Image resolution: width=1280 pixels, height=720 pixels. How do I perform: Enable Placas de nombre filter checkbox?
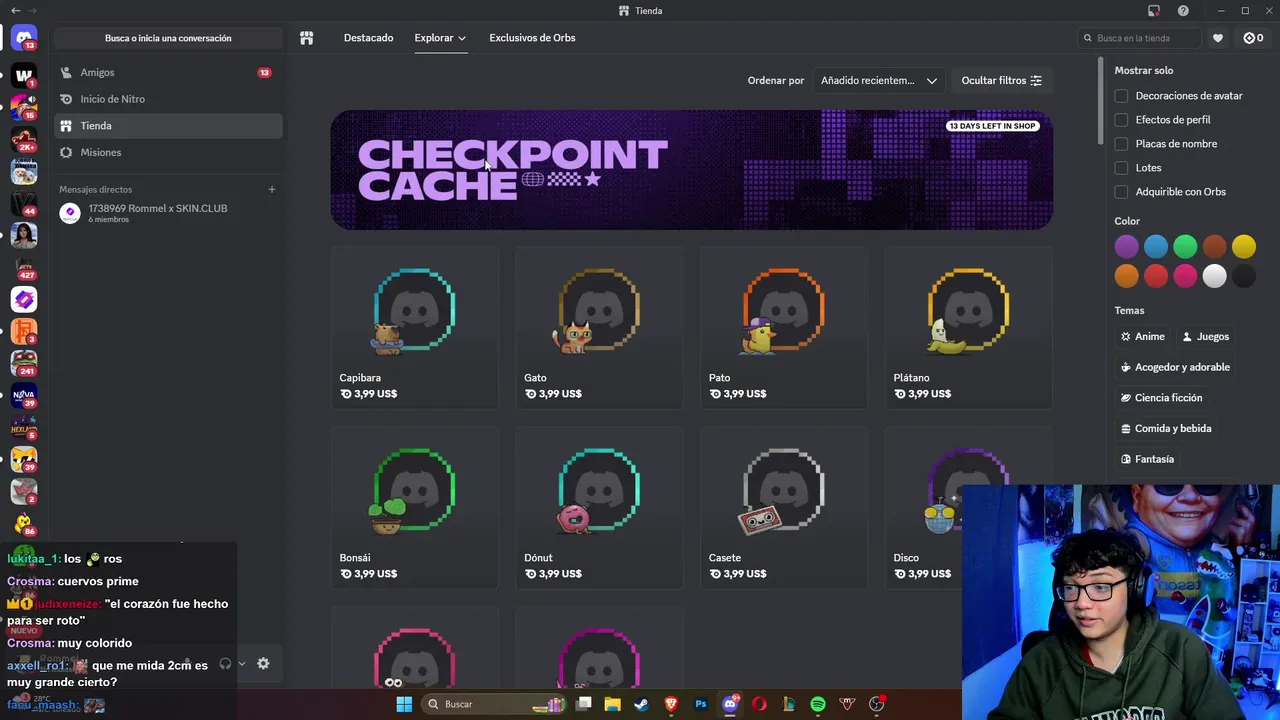pyautogui.click(x=1121, y=144)
